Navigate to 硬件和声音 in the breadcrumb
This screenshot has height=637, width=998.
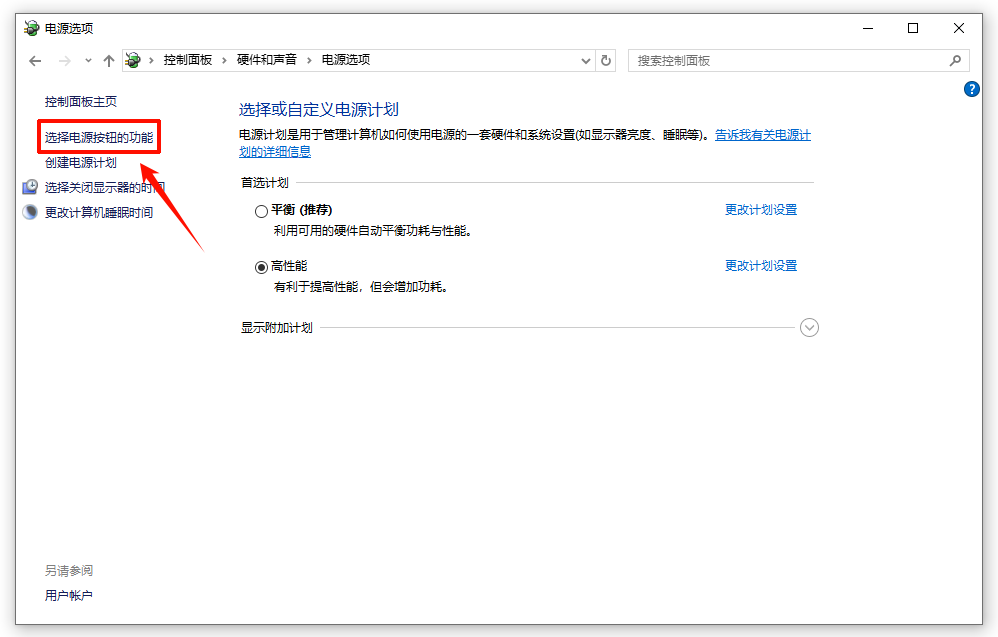pos(268,60)
